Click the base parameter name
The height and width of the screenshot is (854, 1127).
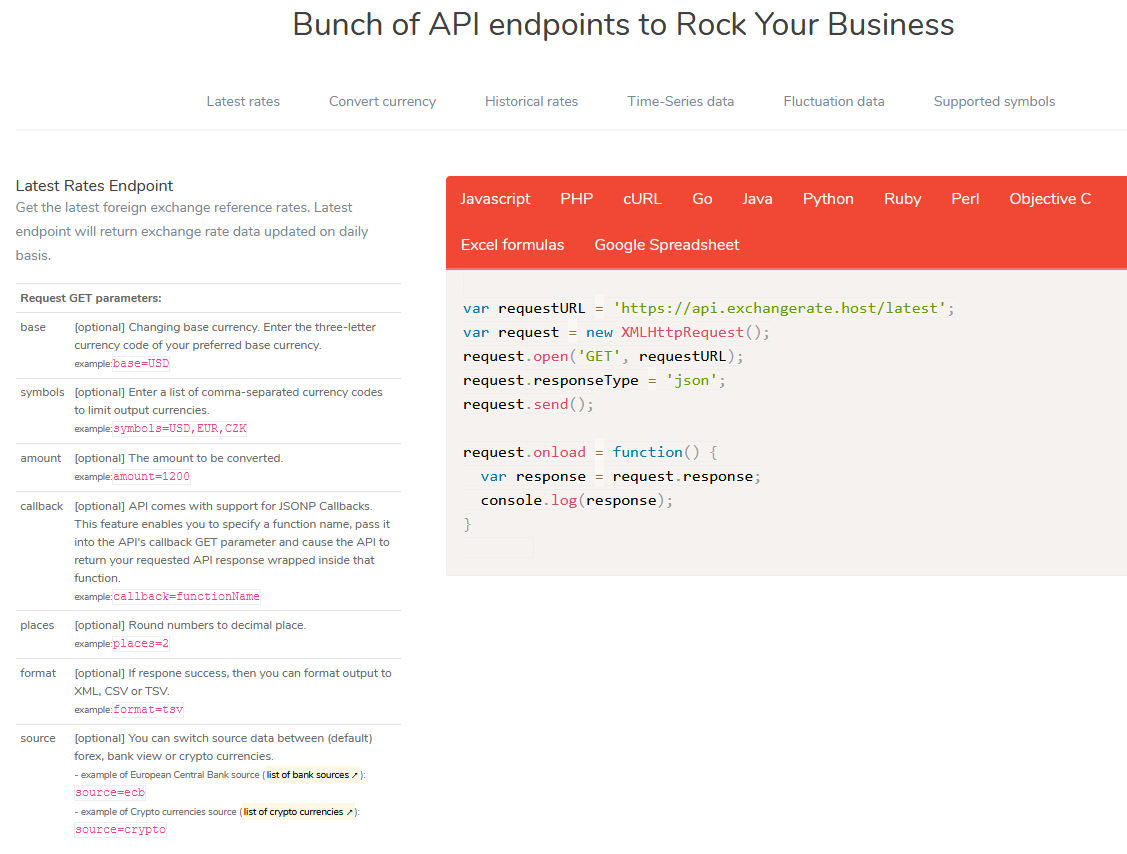coord(33,327)
